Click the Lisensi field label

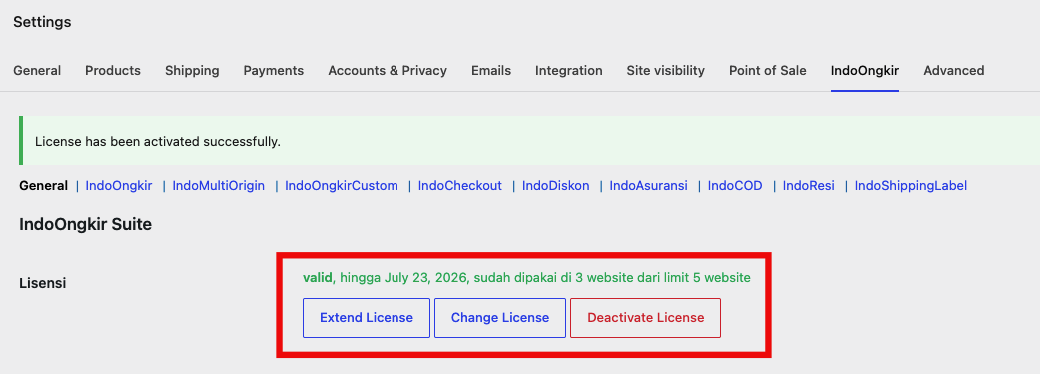[x=42, y=283]
